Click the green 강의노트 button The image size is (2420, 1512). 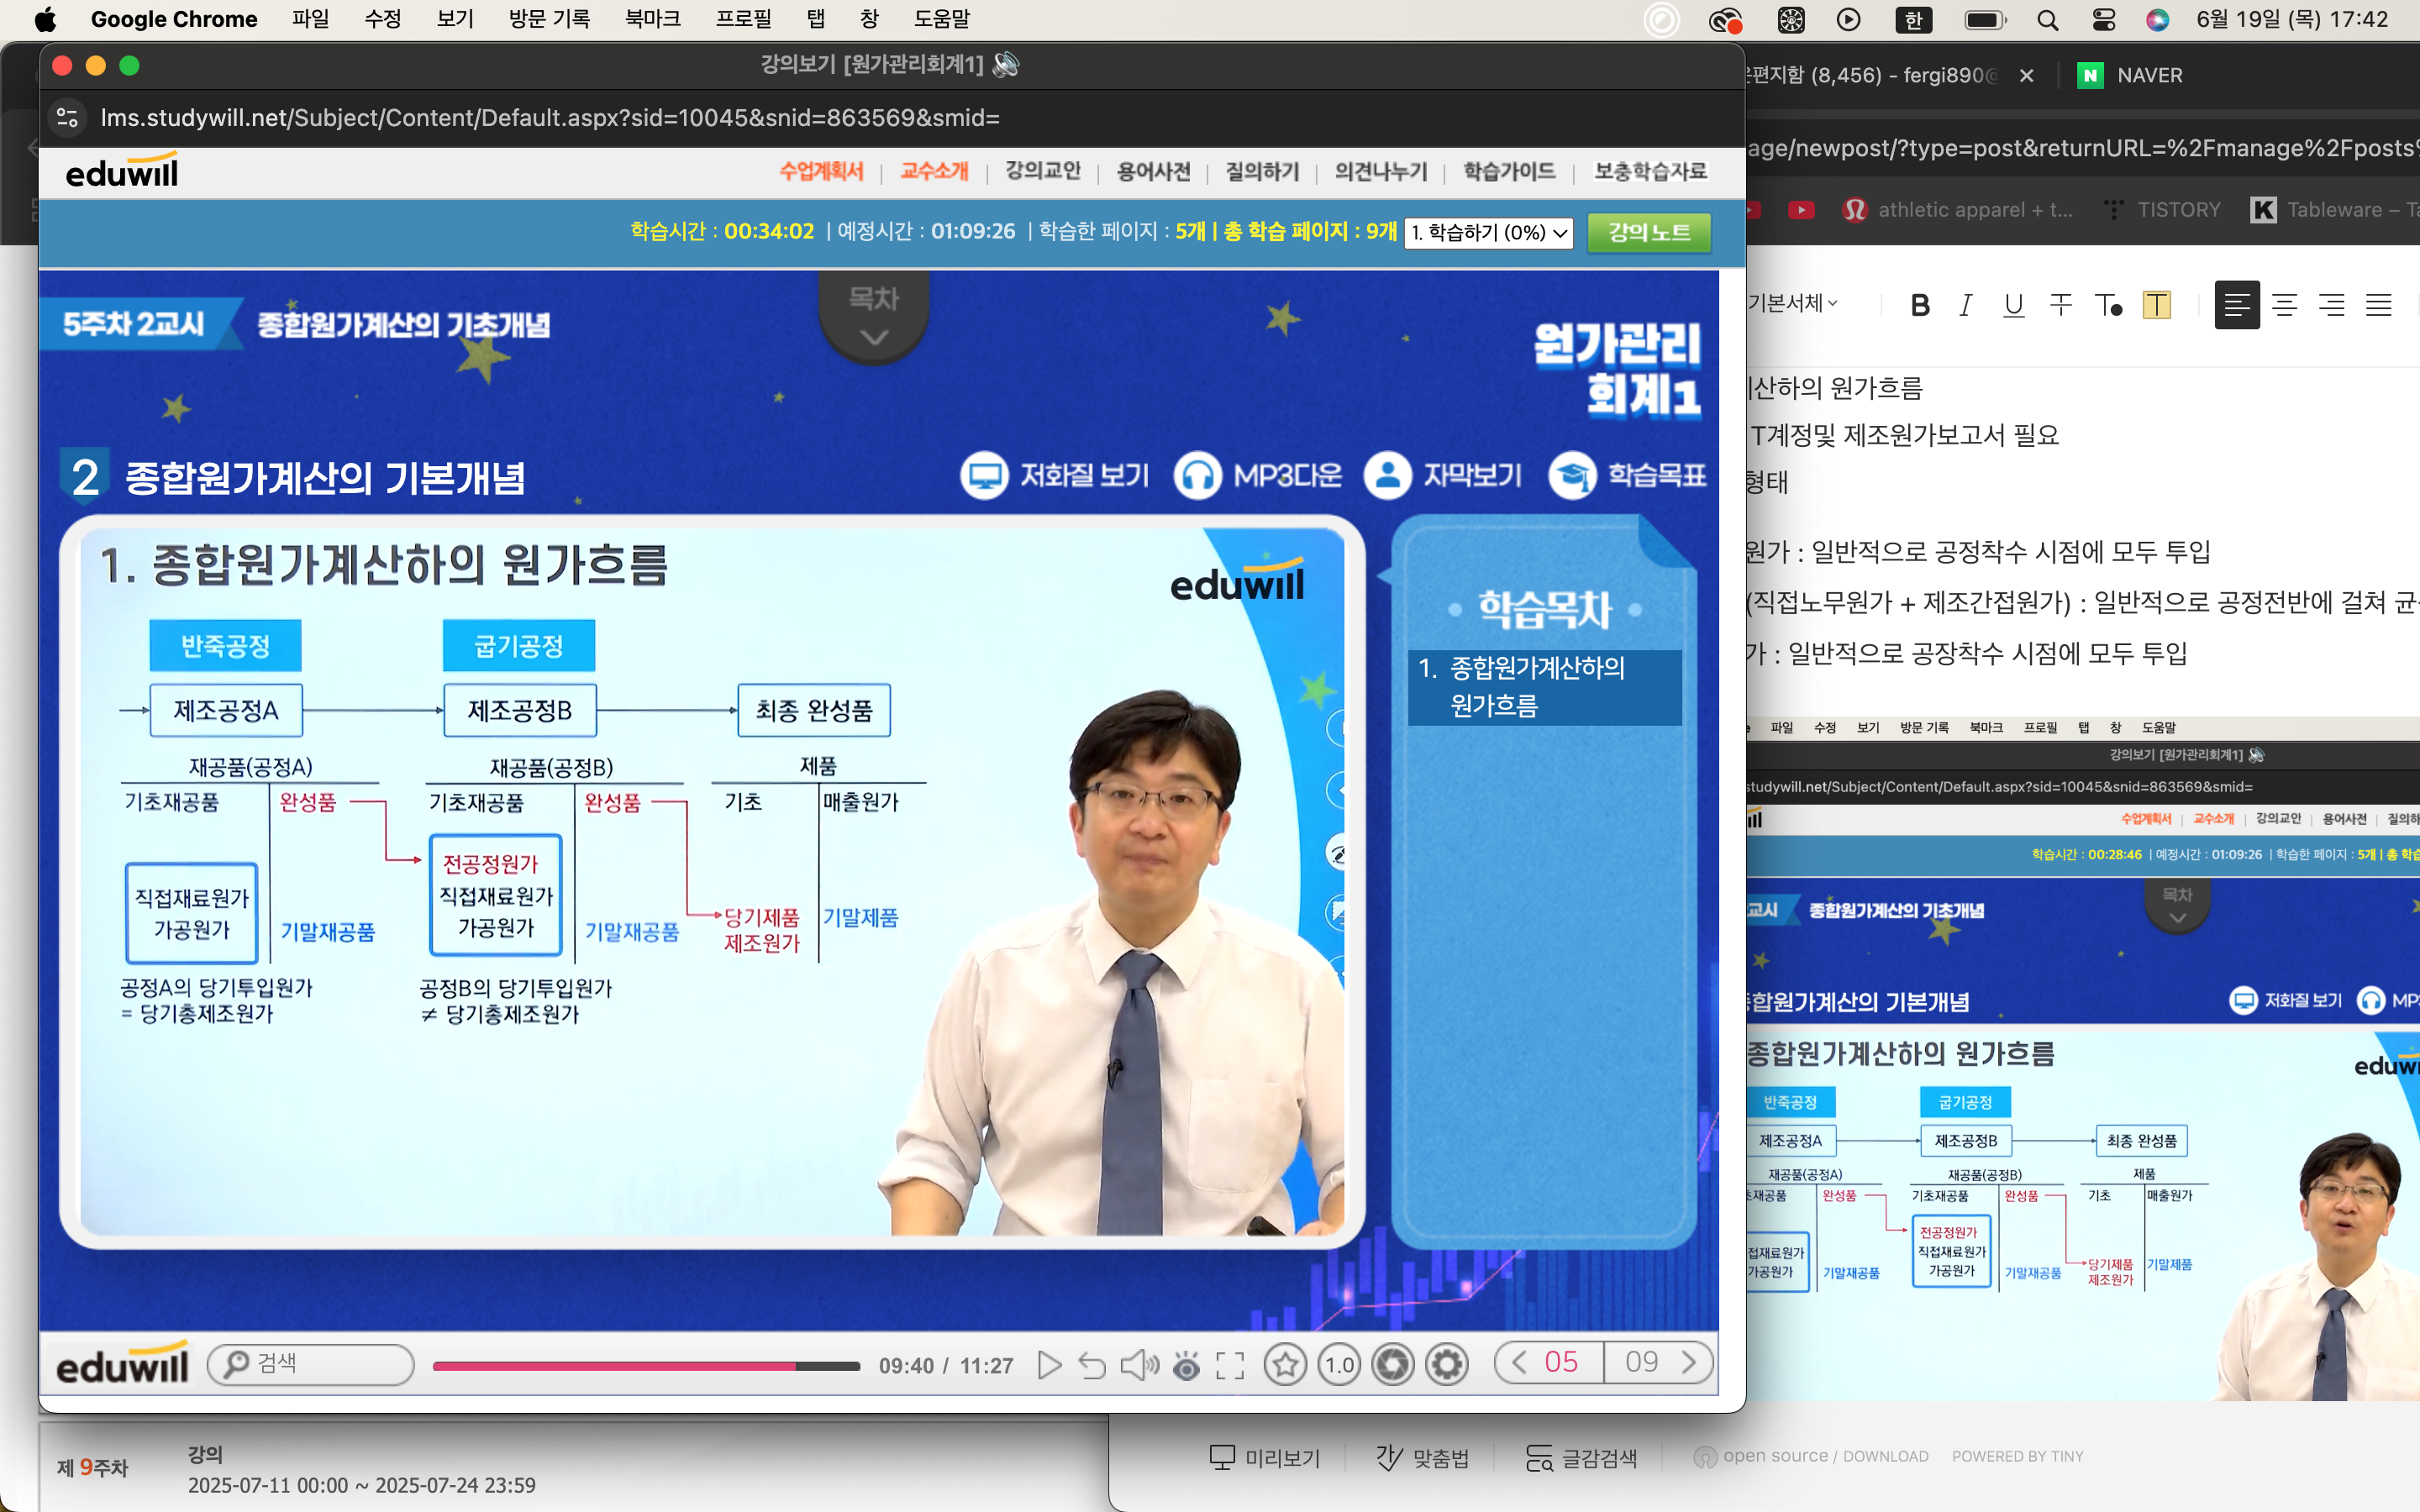pyautogui.click(x=1649, y=233)
